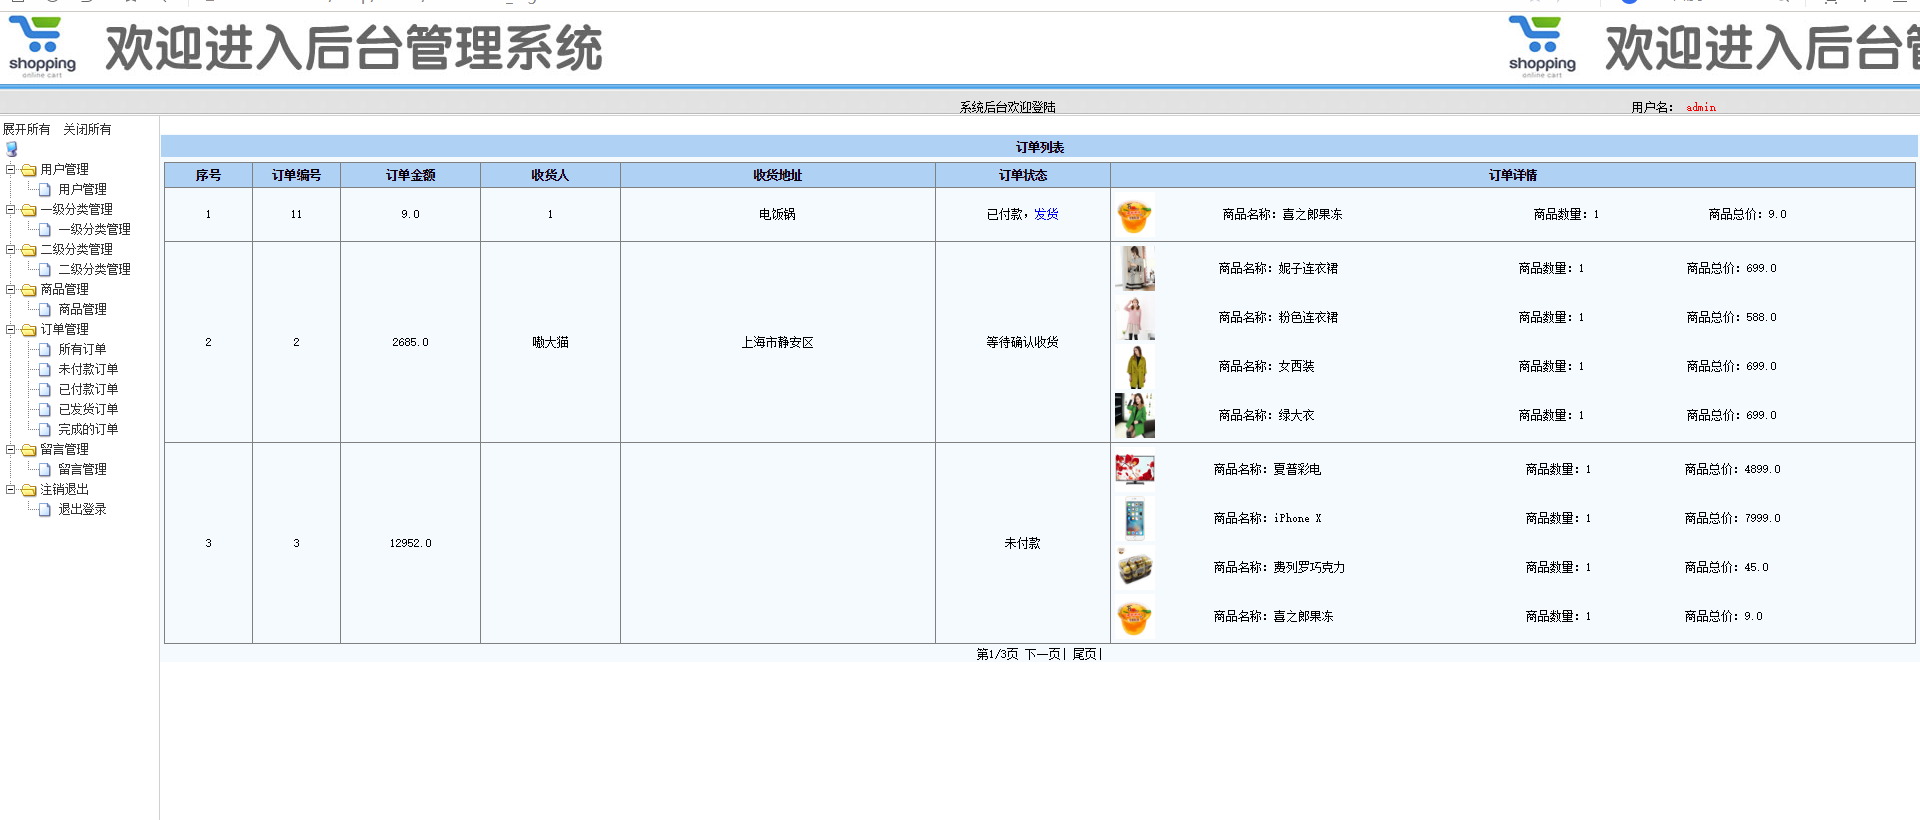Click the 第1/3页 page indicator
This screenshot has width=1920, height=820.
(997, 654)
